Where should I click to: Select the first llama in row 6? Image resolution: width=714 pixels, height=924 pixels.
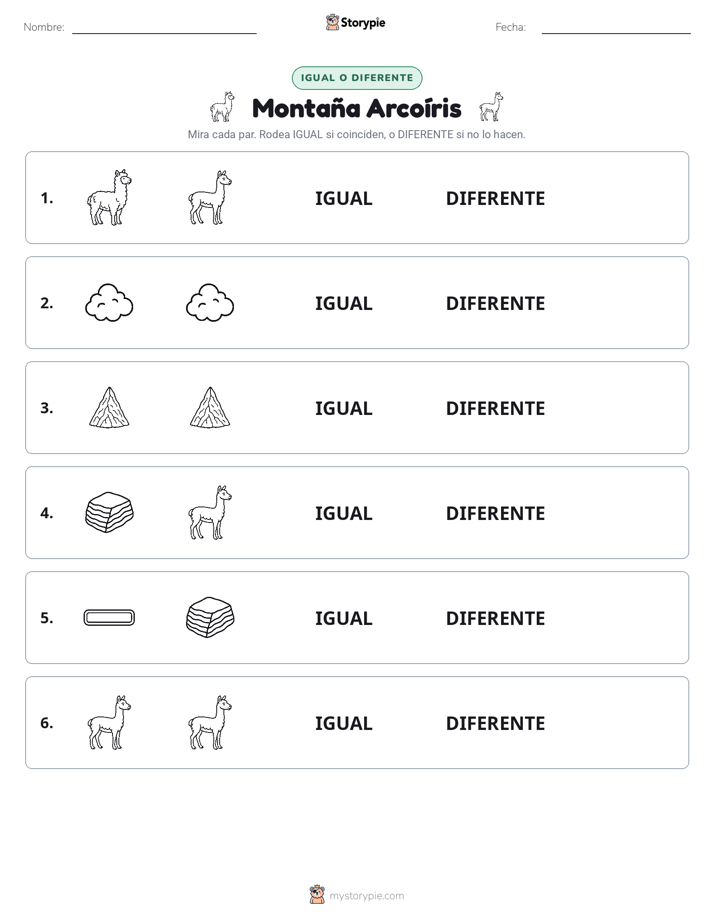[109, 722]
